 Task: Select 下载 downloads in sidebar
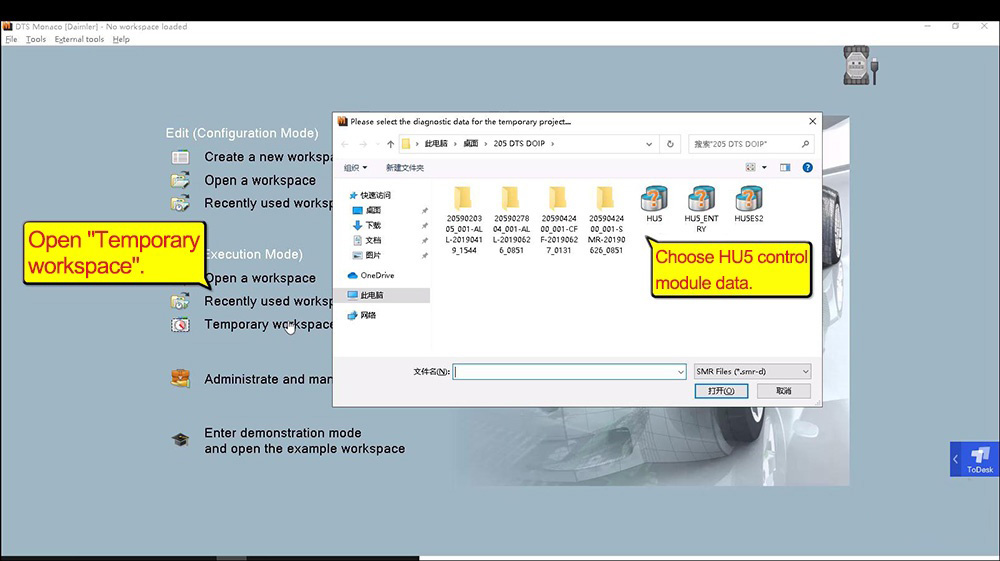pos(373,225)
